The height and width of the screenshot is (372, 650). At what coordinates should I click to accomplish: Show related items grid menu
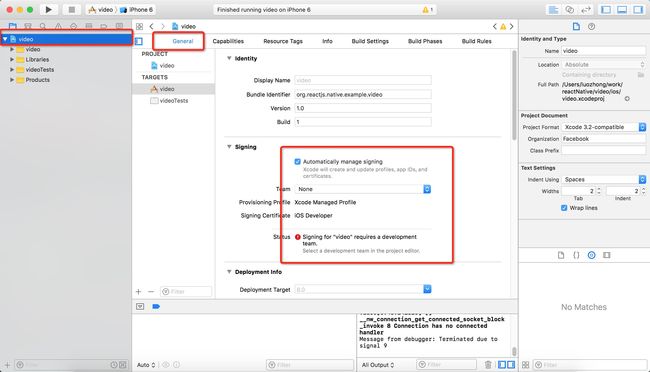[x=139, y=27]
